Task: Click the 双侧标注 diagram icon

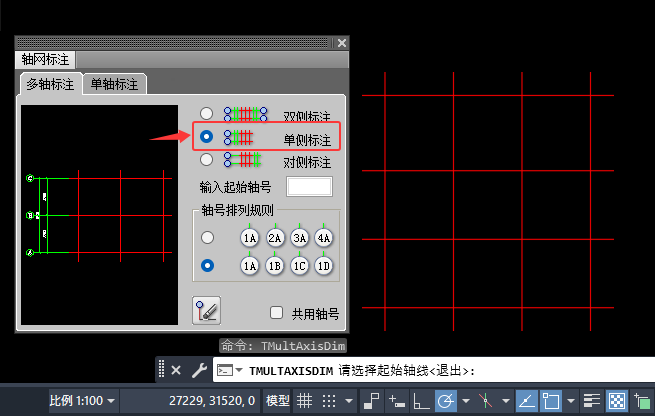Action: pos(246,114)
